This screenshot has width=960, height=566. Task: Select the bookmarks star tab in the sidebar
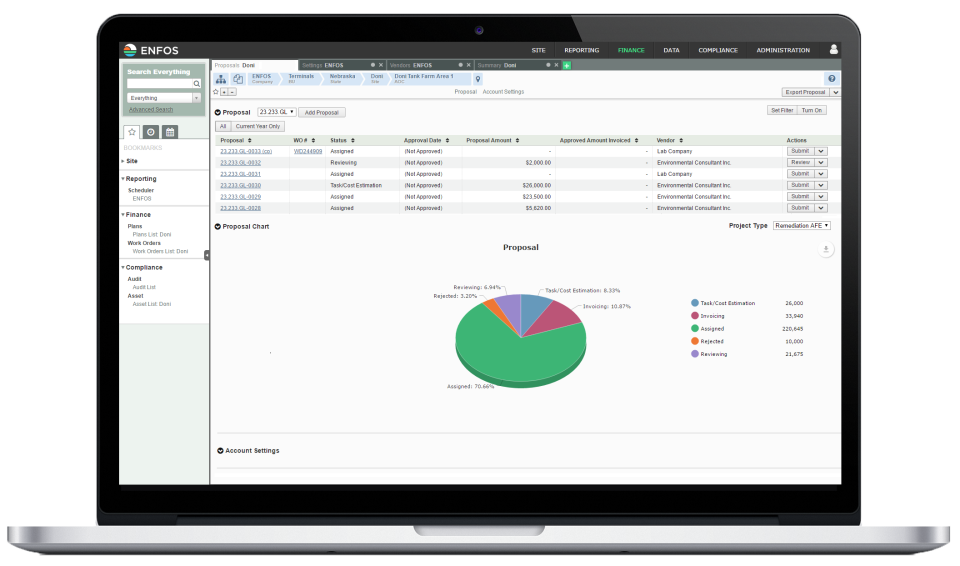tap(132, 132)
